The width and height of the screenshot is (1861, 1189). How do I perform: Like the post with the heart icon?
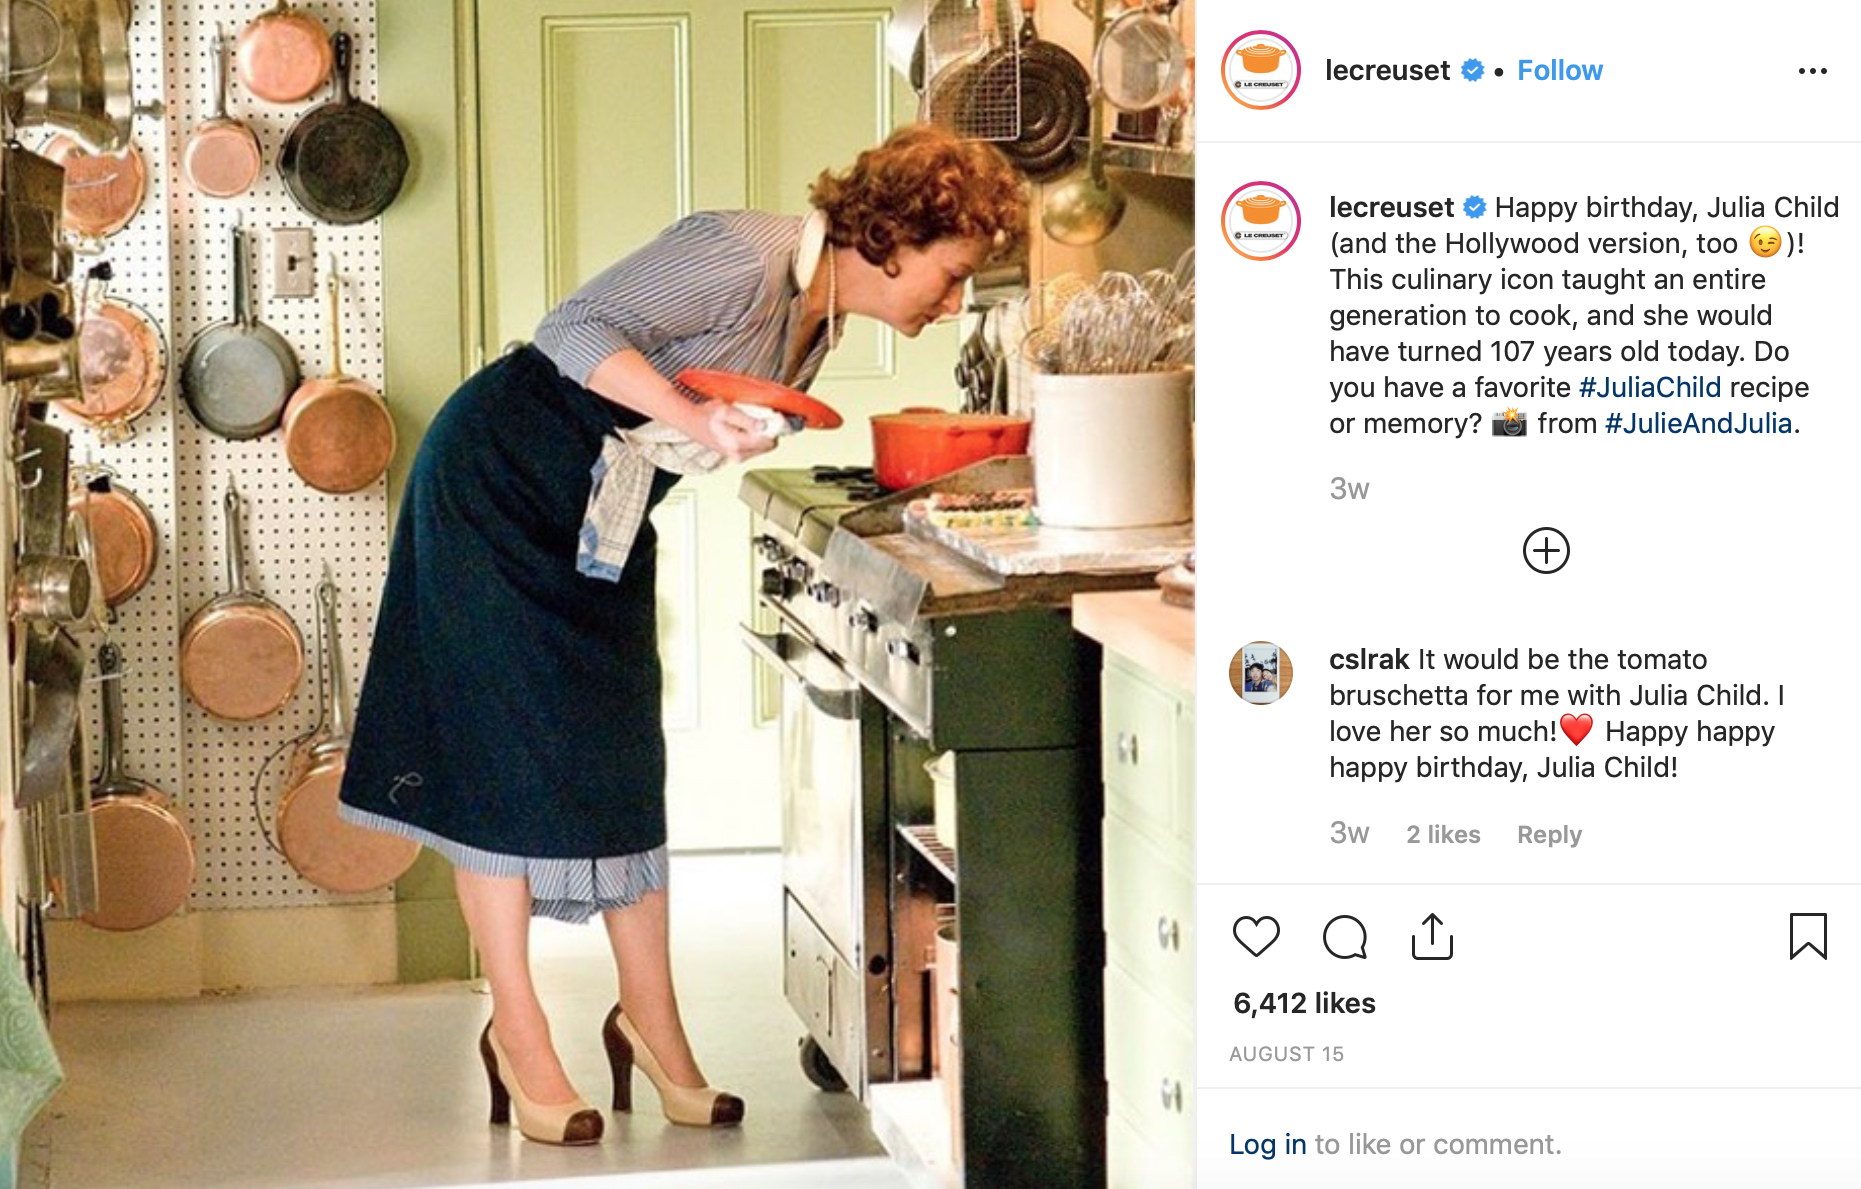[1256, 936]
